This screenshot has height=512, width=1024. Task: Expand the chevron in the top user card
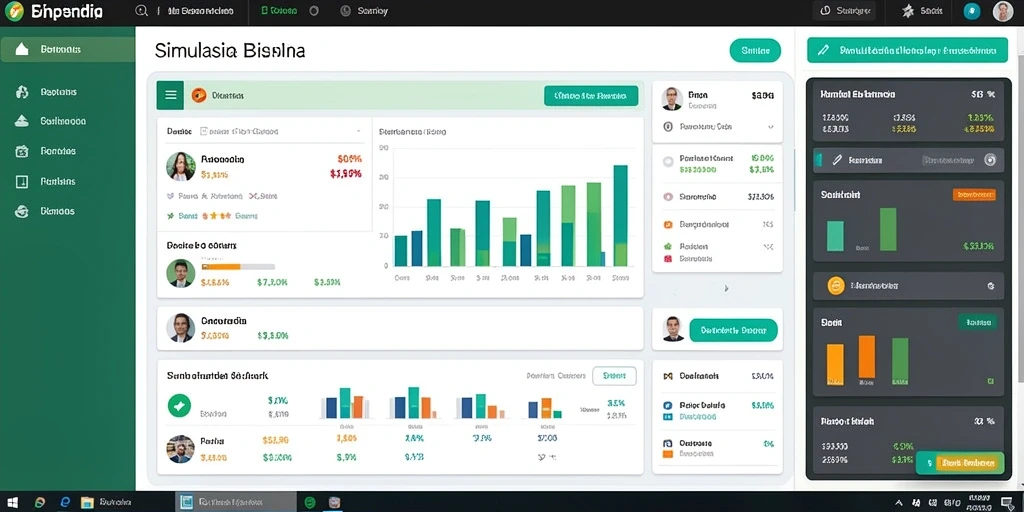pos(771,127)
